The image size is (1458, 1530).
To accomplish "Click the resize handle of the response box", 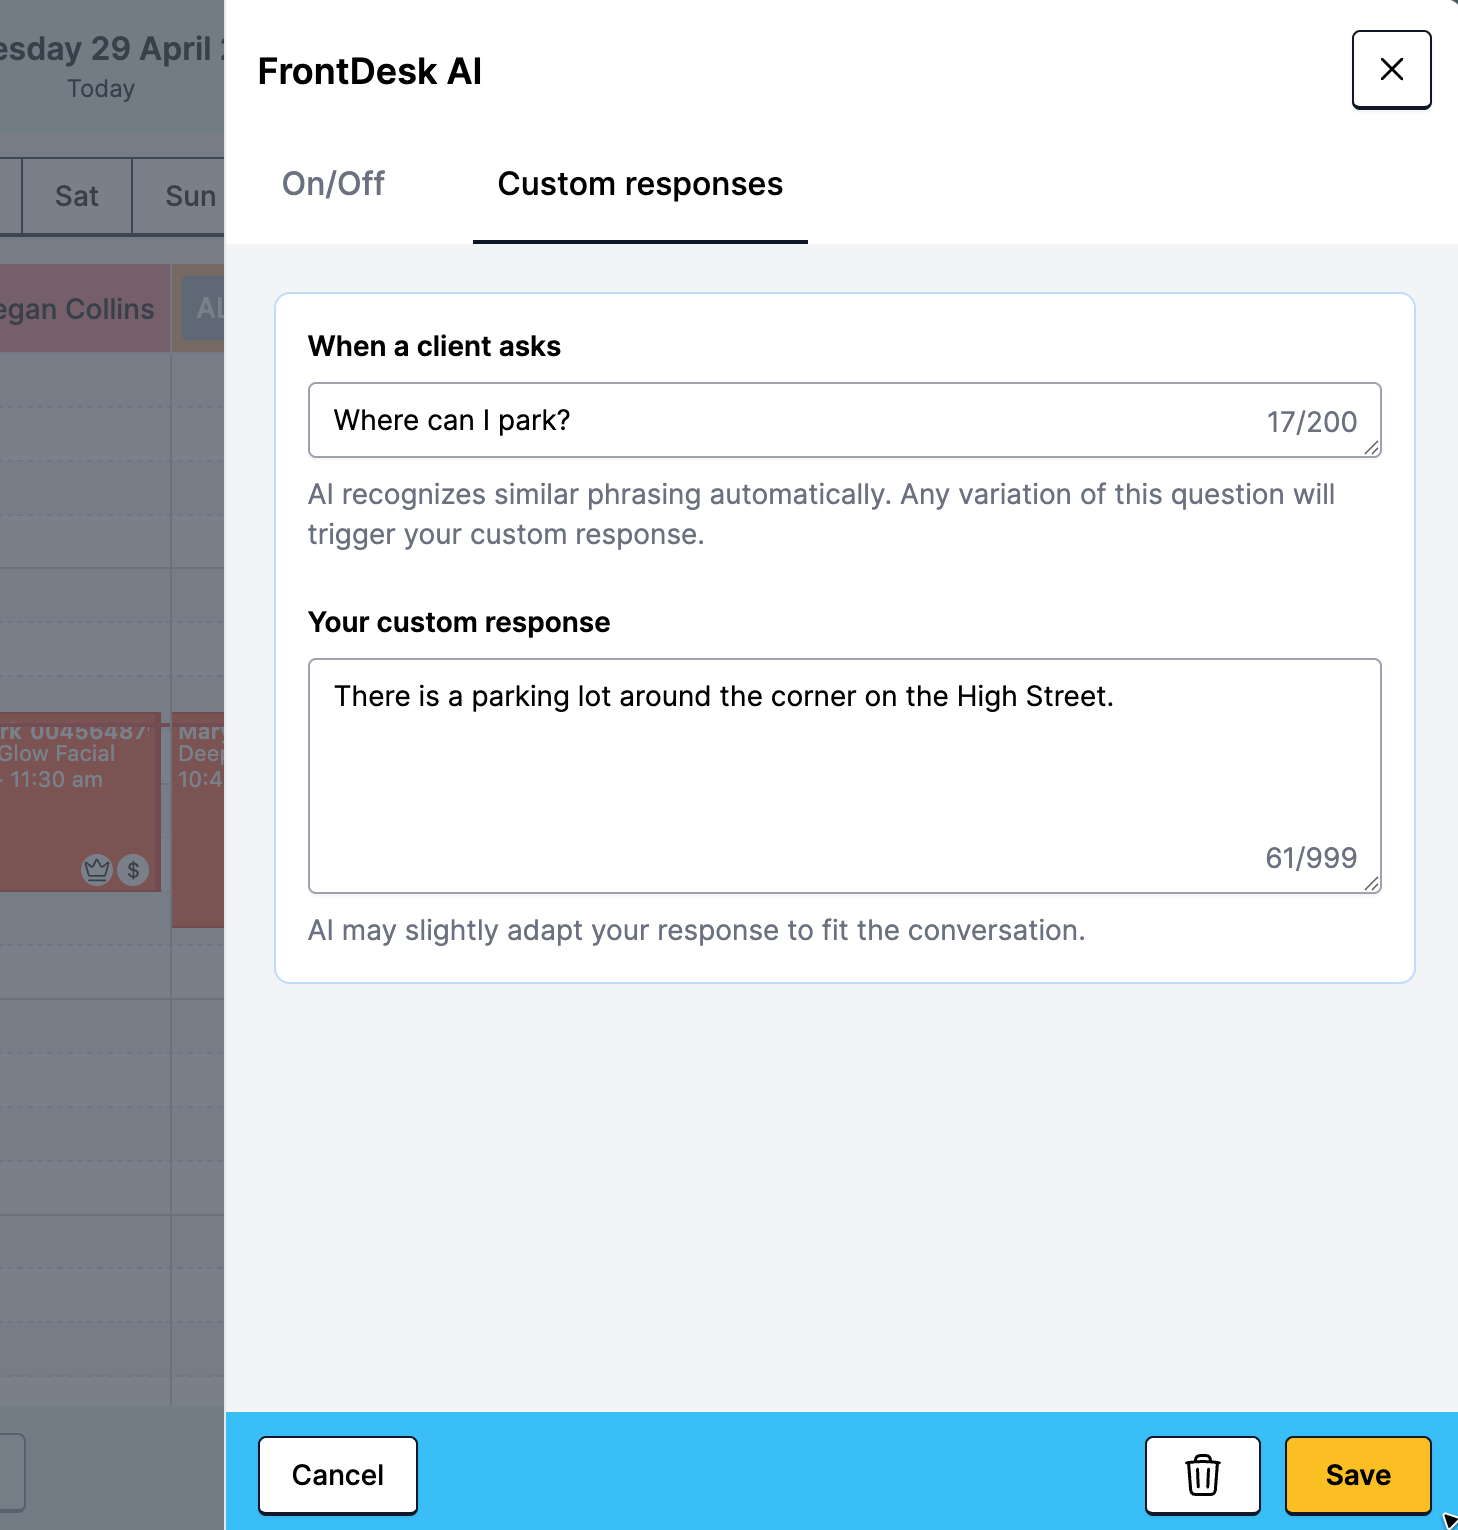I will [x=1372, y=884].
